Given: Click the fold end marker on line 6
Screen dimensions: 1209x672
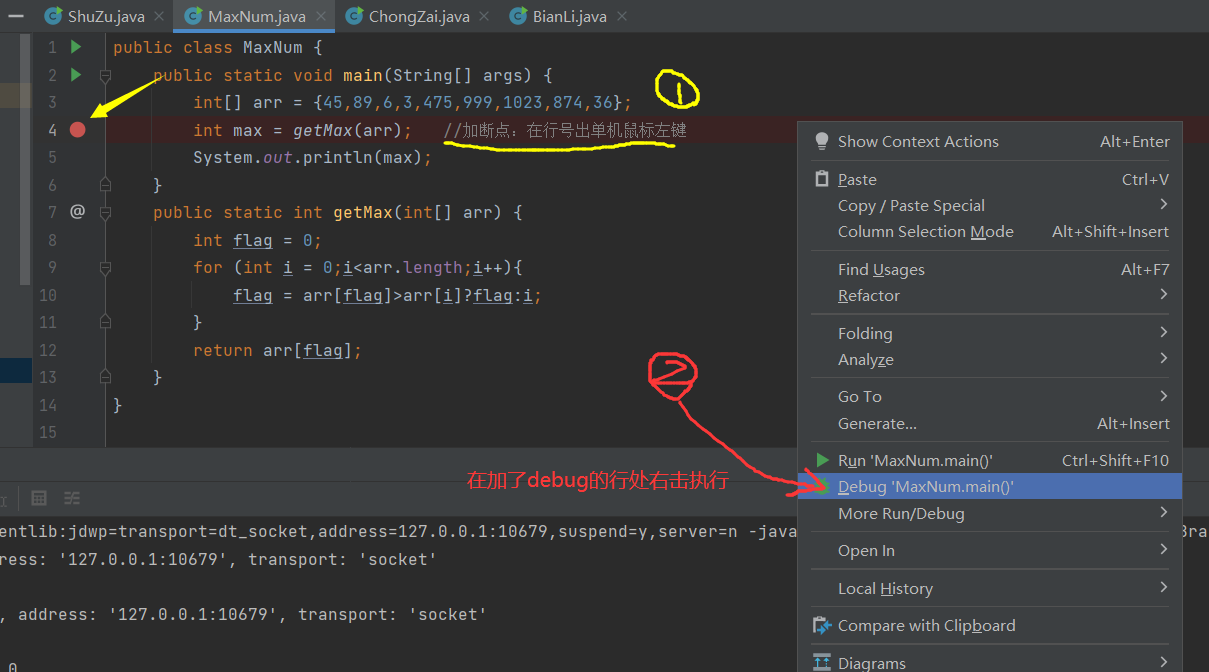Looking at the screenshot, I should point(105,185).
